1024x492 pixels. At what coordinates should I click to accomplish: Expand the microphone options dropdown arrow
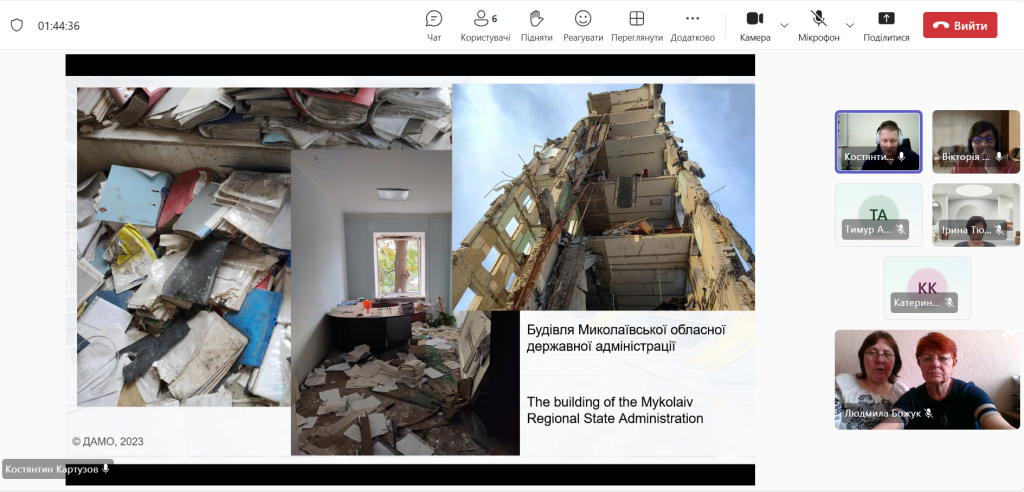850,25
